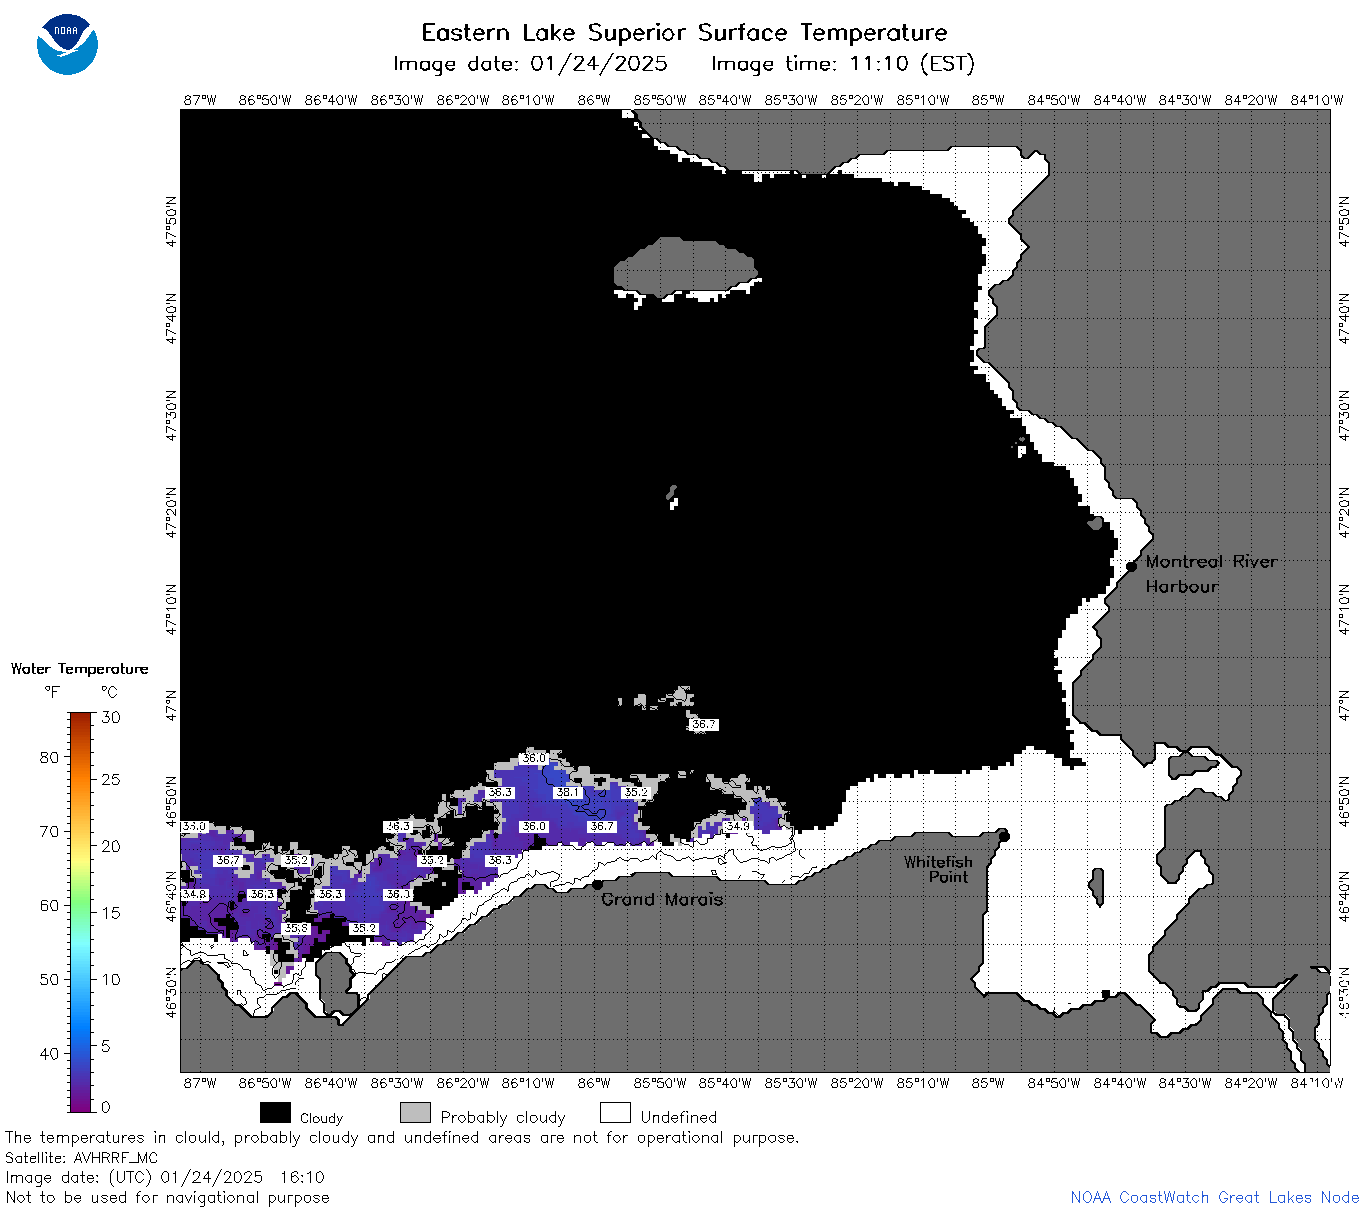This screenshot has height=1213, width=1370.
Task: Select the black Cloudy legend swatch
Action: coord(275,1113)
